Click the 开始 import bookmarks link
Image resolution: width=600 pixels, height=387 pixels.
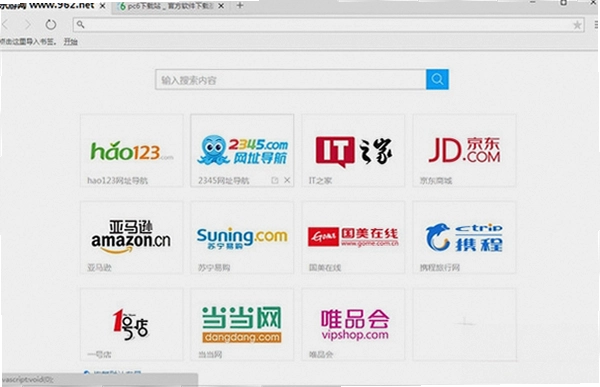[x=70, y=41]
